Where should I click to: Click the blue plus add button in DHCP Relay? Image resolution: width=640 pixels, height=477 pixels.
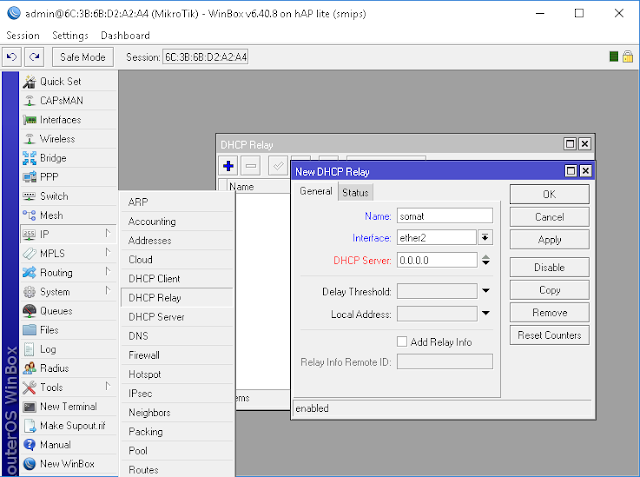point(228,166)
